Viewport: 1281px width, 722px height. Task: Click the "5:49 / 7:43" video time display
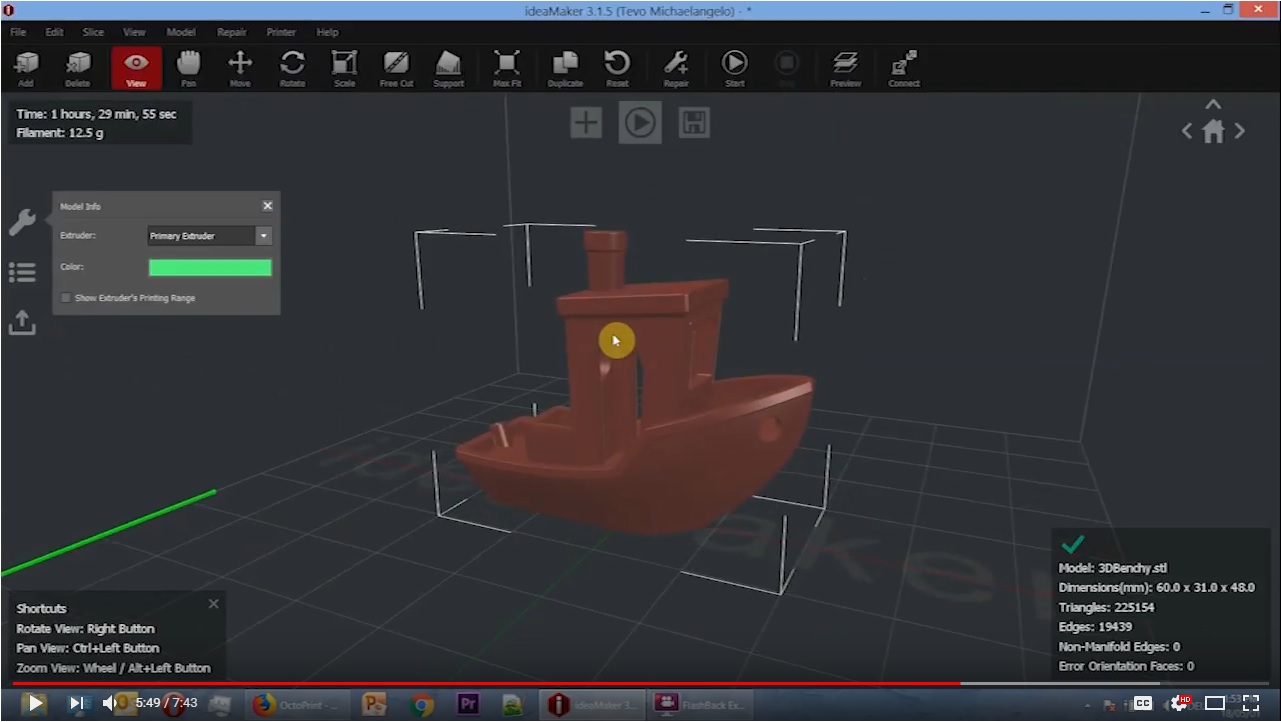[x=166, y=703]
